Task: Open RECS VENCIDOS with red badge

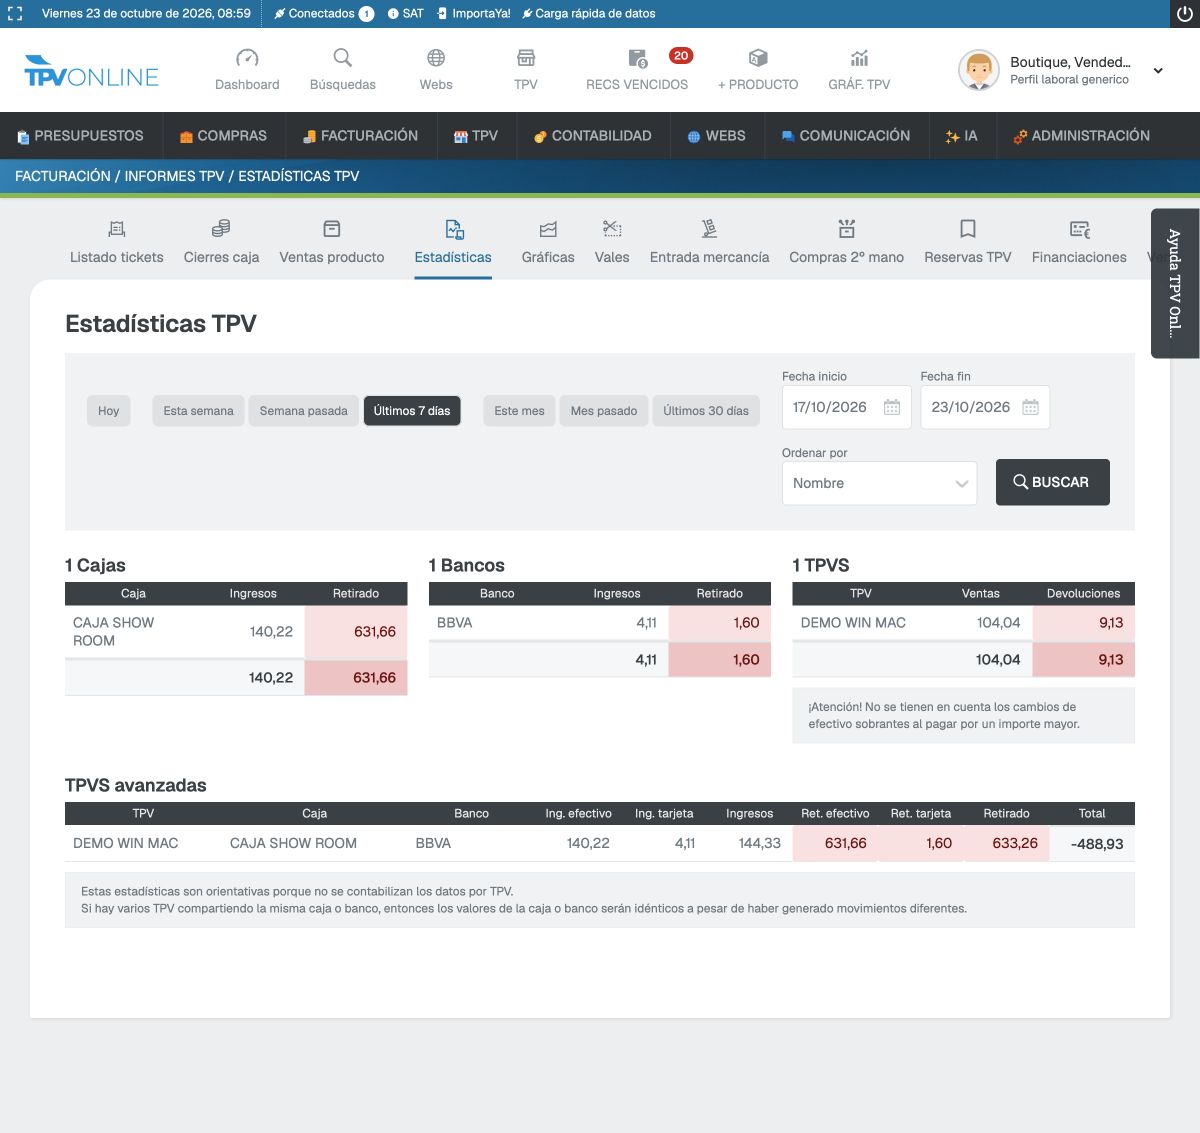Action: 637,69
